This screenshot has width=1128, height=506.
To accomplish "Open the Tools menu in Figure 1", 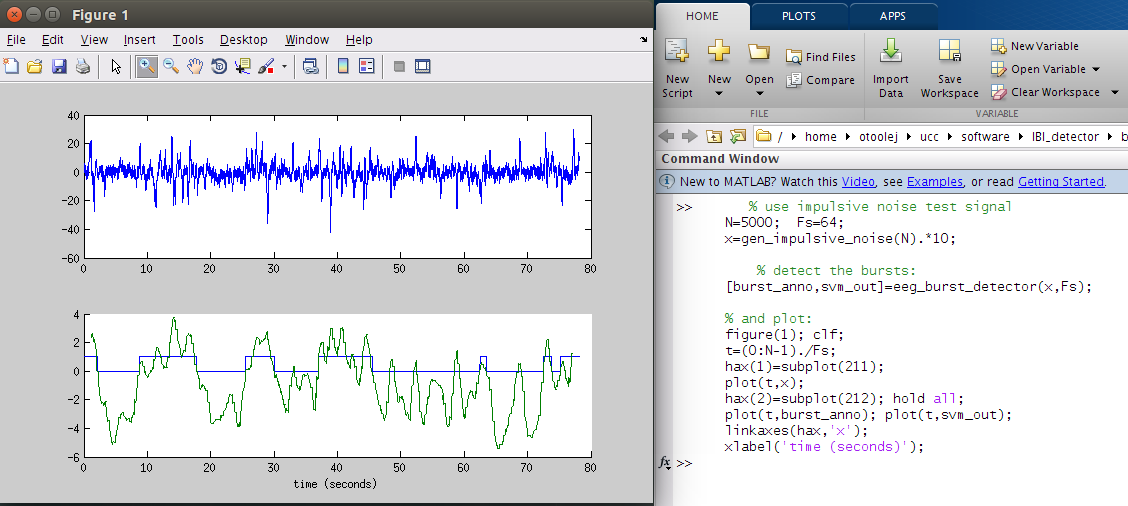I will (187, 40).
